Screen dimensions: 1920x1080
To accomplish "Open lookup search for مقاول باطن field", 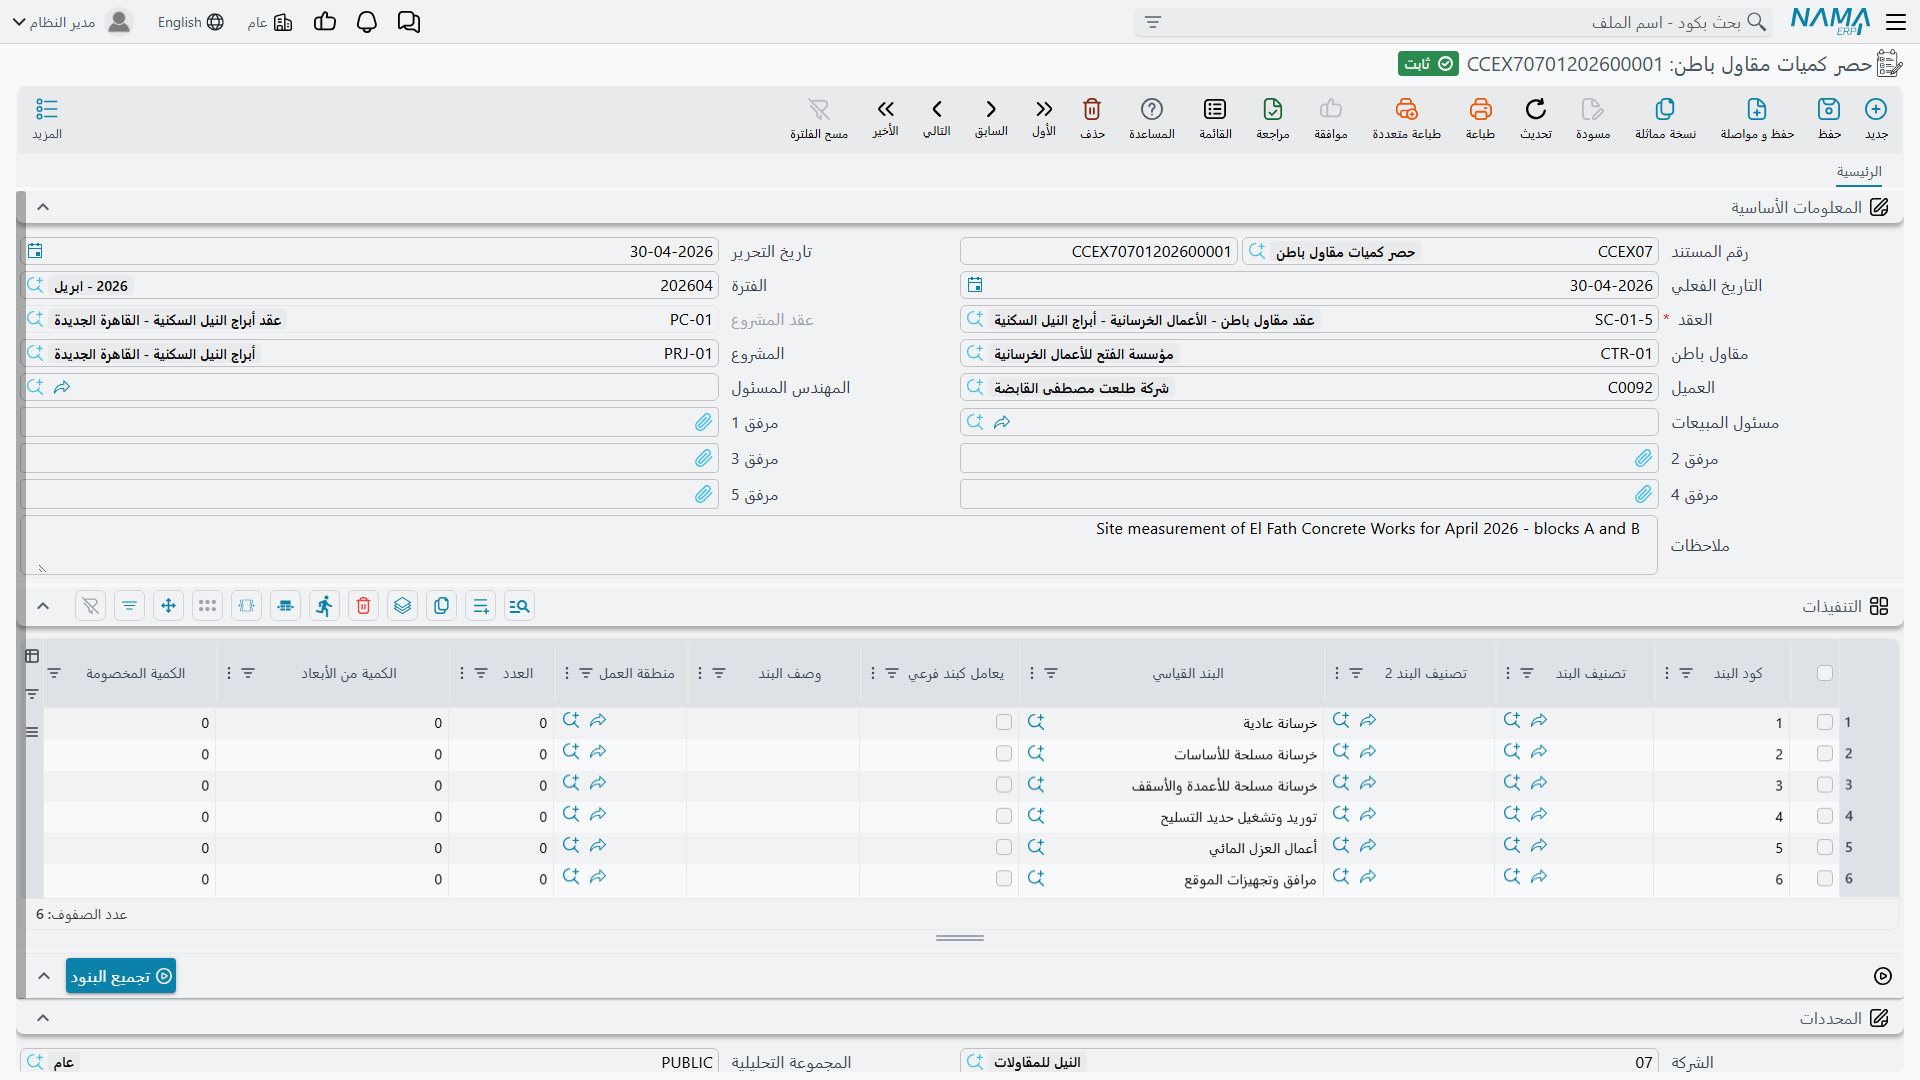I will click(x=975, y=353).
